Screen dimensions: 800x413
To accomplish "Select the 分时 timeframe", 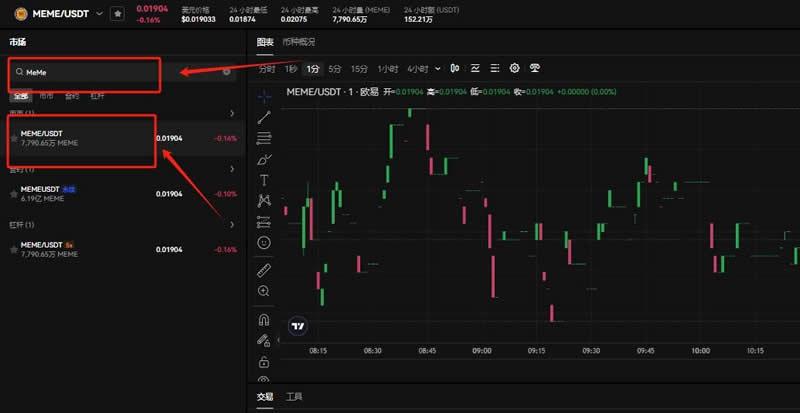I will tap(267, 68).
